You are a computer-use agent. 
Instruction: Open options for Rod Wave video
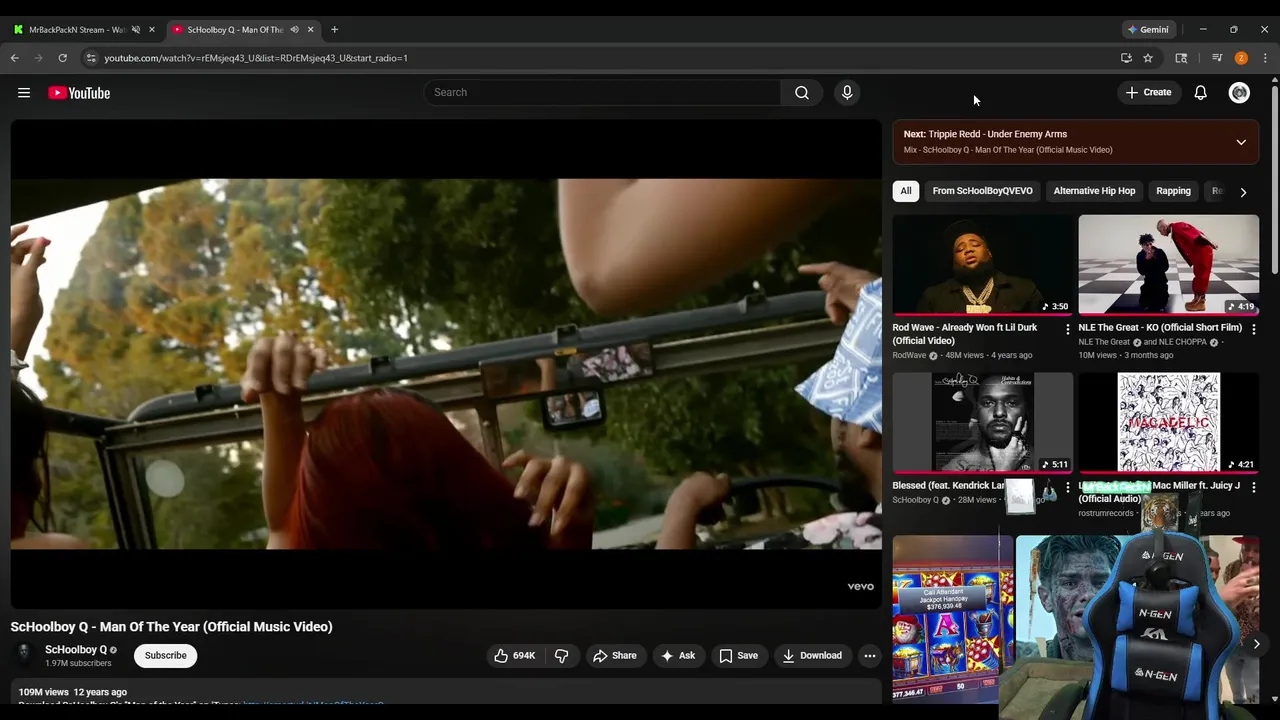tap(1067, 329)
